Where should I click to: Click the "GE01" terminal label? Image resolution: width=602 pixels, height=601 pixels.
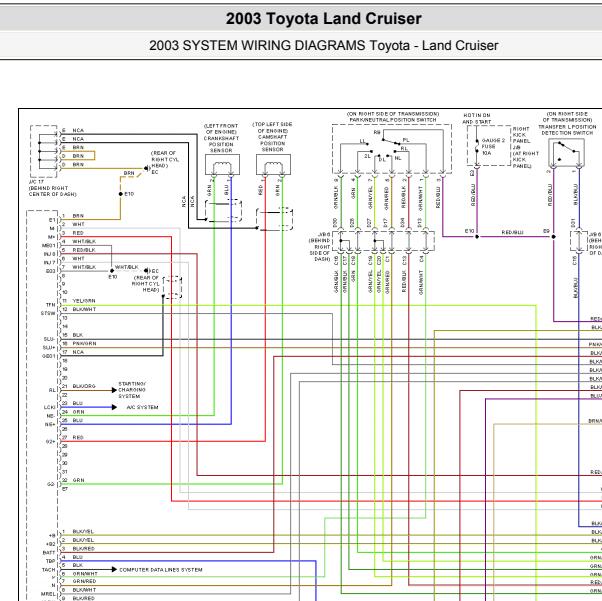coord(49,356)
